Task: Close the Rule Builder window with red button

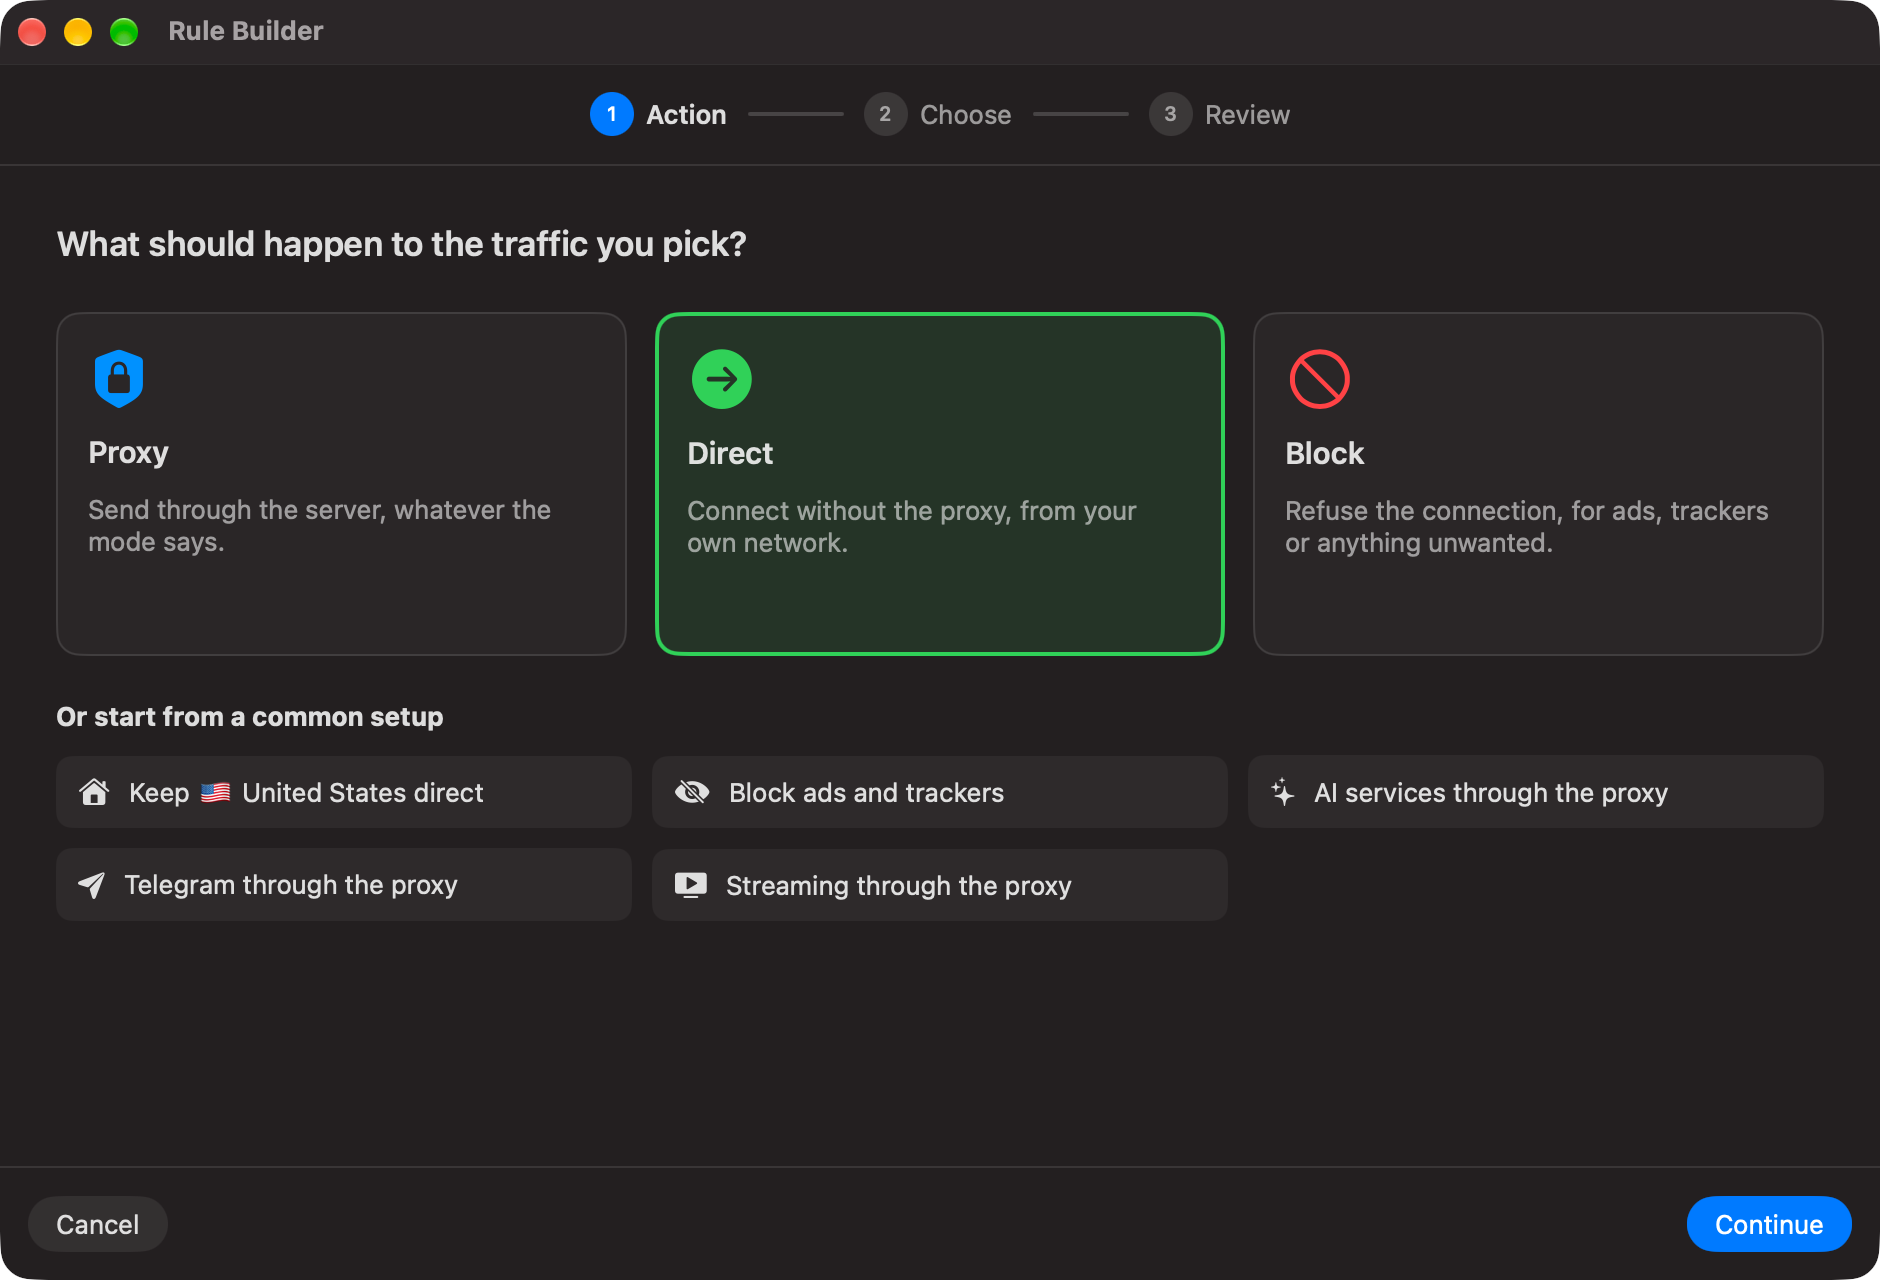Action: (32, 32)
